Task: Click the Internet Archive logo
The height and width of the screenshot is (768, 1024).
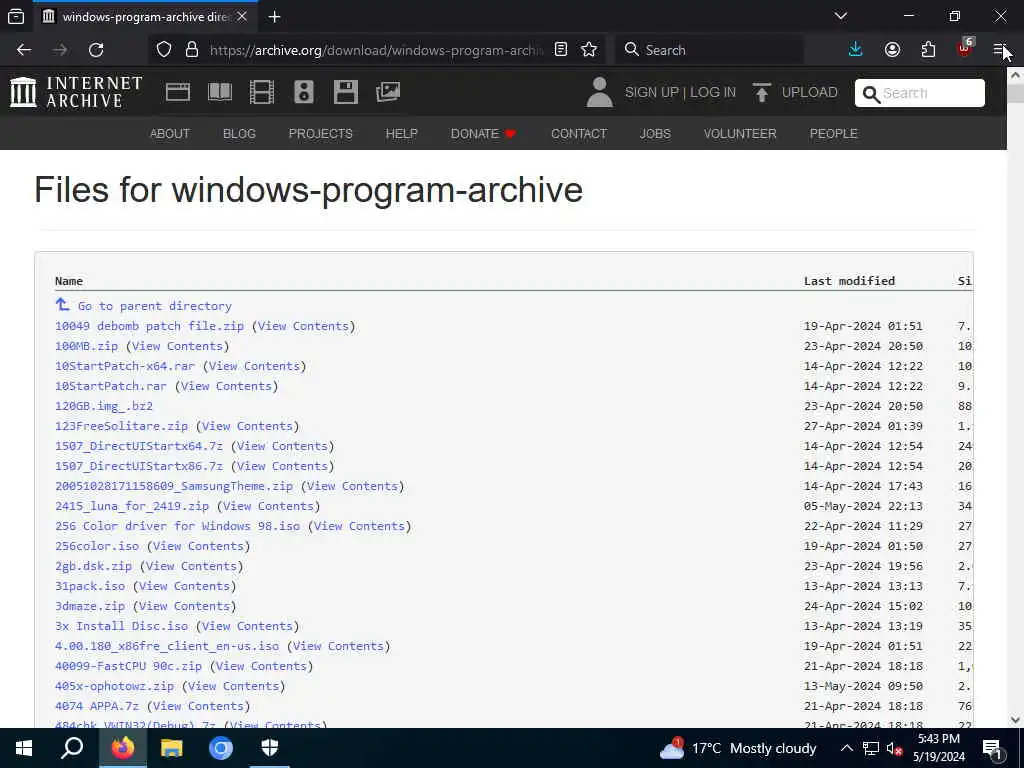Action: (76, 91)
